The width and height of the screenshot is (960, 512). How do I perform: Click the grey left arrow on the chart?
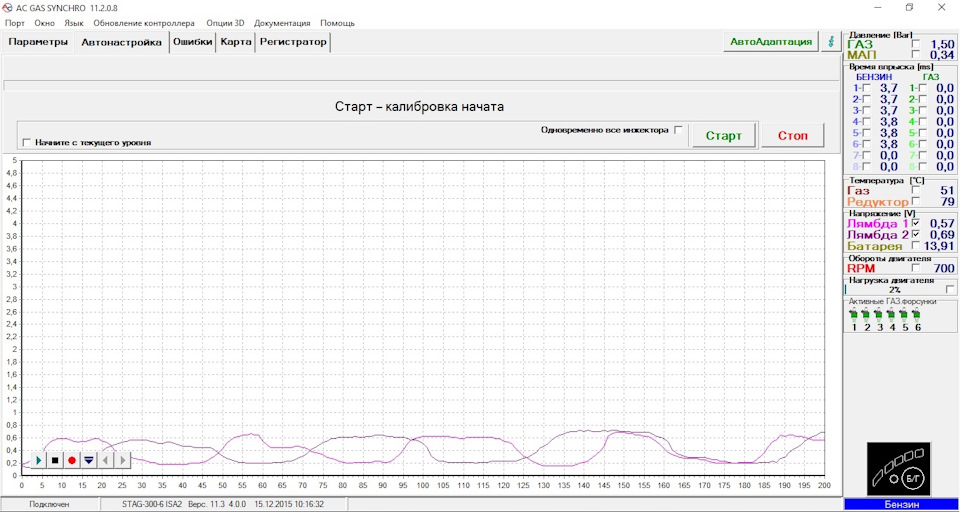(105, 459)
